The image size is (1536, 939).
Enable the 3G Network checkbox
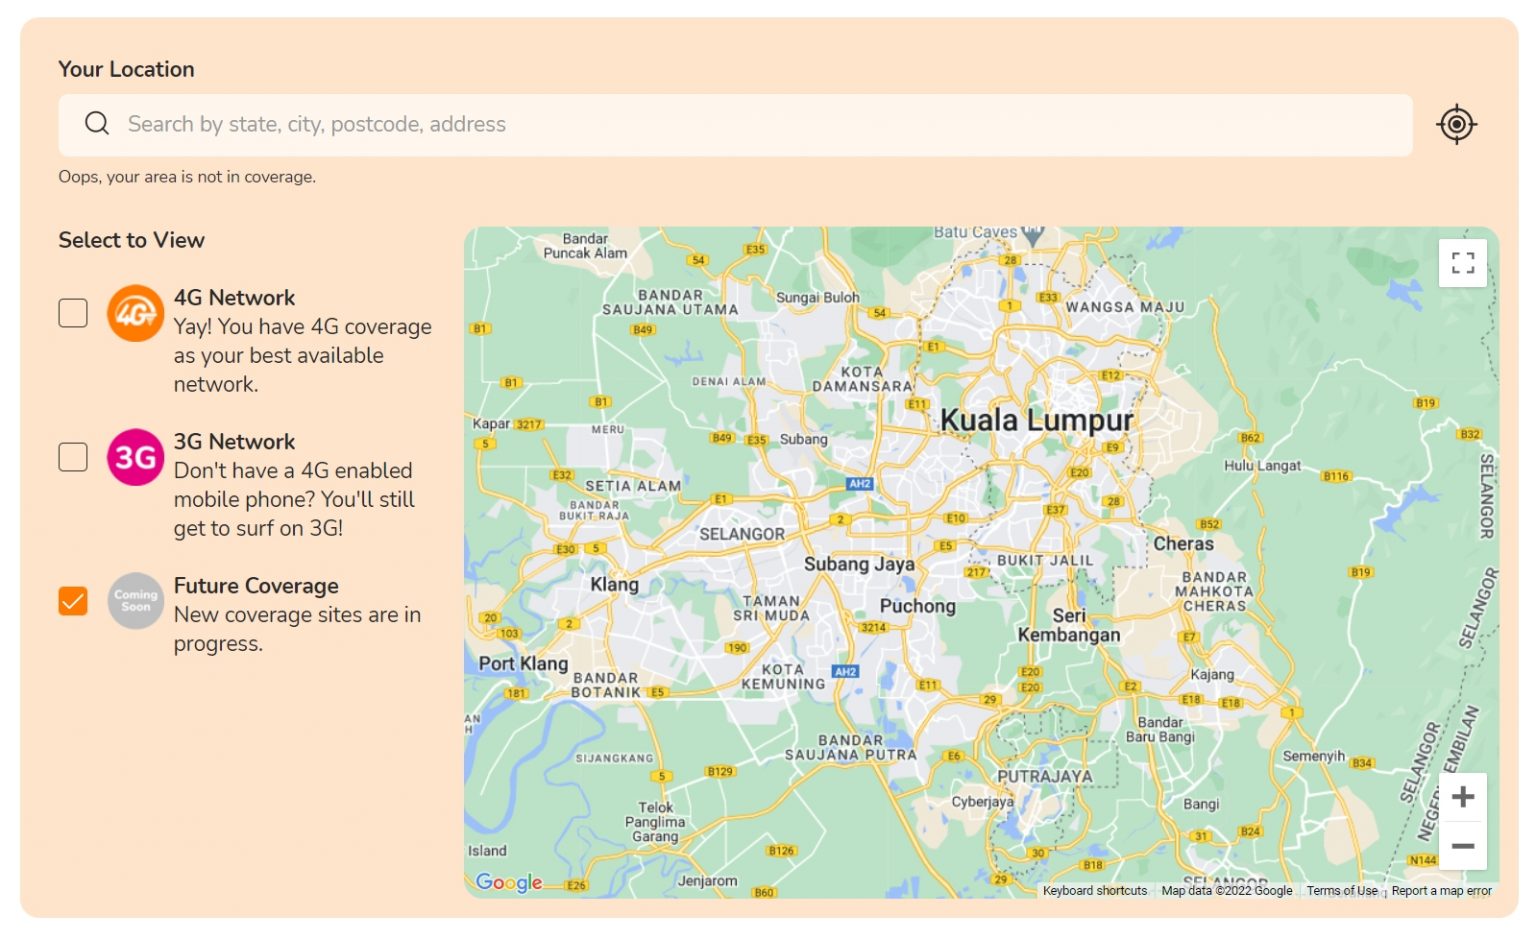click(x=72, y=457)
